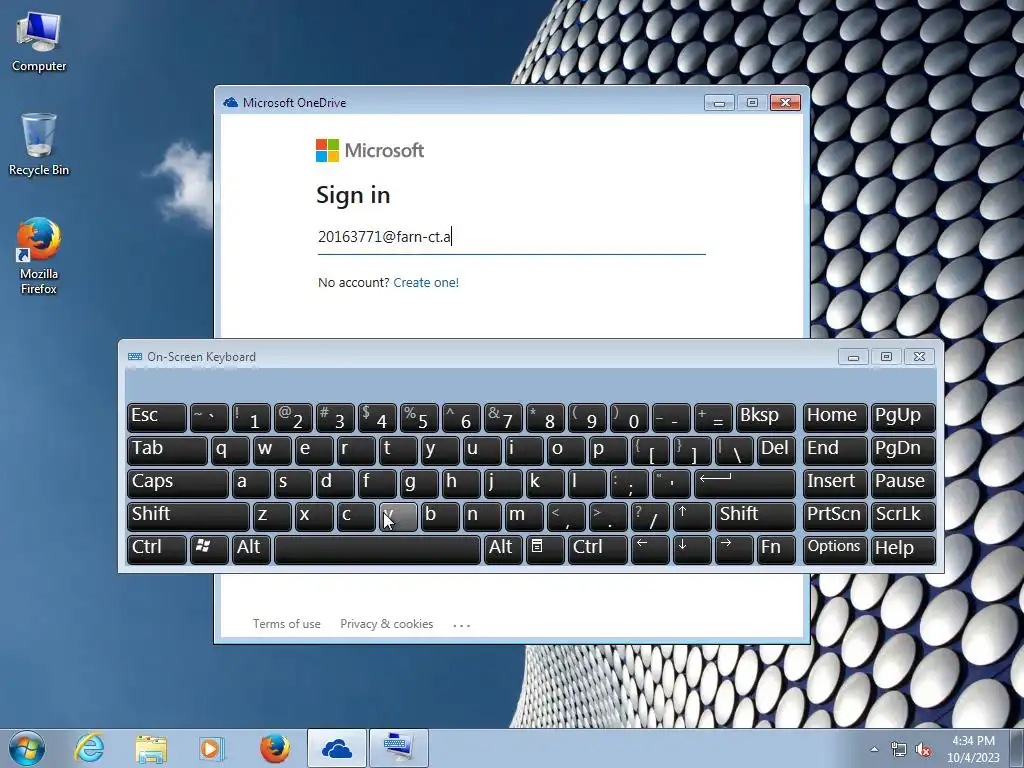
Task: Click the Help key on keyboard
Action: (x=903, y=548)
